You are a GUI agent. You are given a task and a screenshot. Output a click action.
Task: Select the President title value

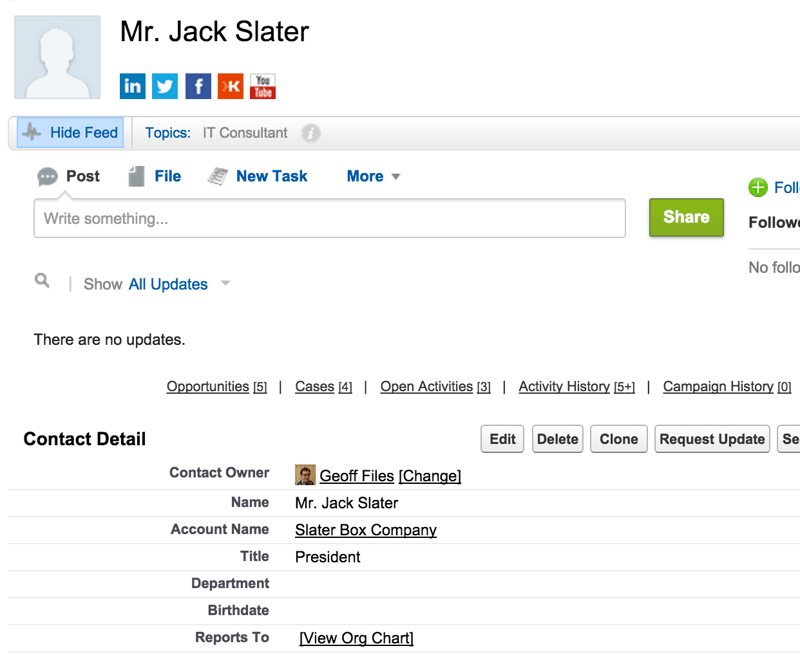pos(328,557)
